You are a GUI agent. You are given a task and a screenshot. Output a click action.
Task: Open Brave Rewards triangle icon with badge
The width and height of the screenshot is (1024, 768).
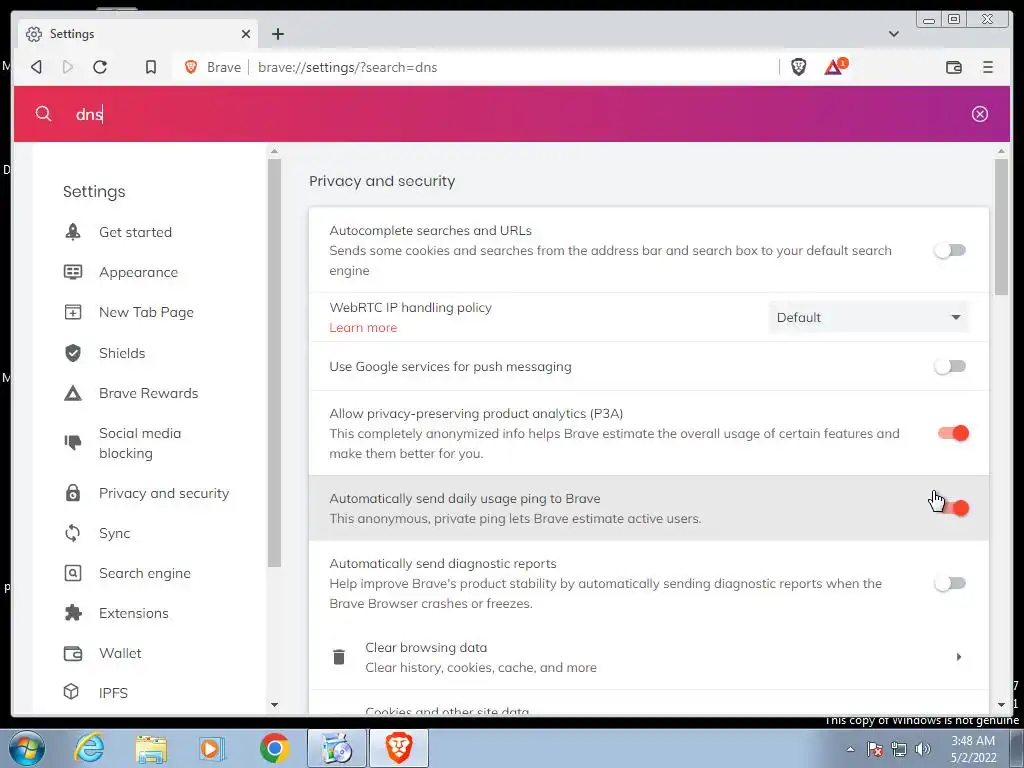tap(835, 66)
